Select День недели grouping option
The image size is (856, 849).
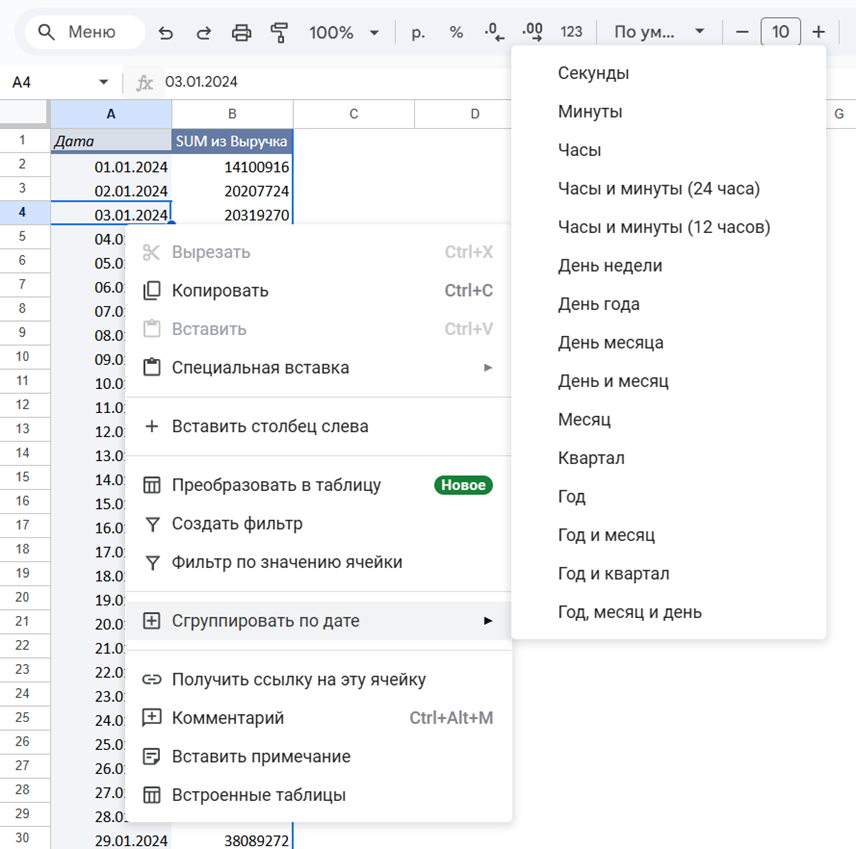pos(668,266)
